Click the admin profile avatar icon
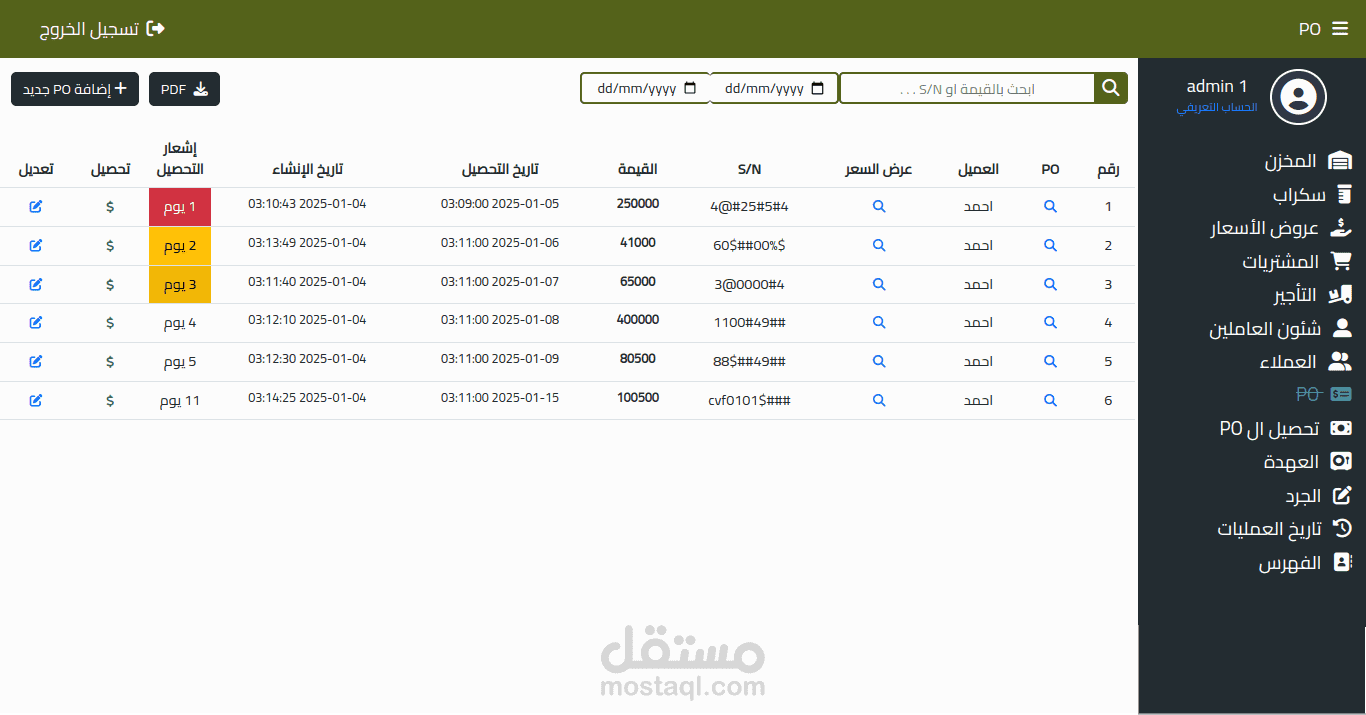Screen dimensions: 1366x715 [x=1297, y=97]
